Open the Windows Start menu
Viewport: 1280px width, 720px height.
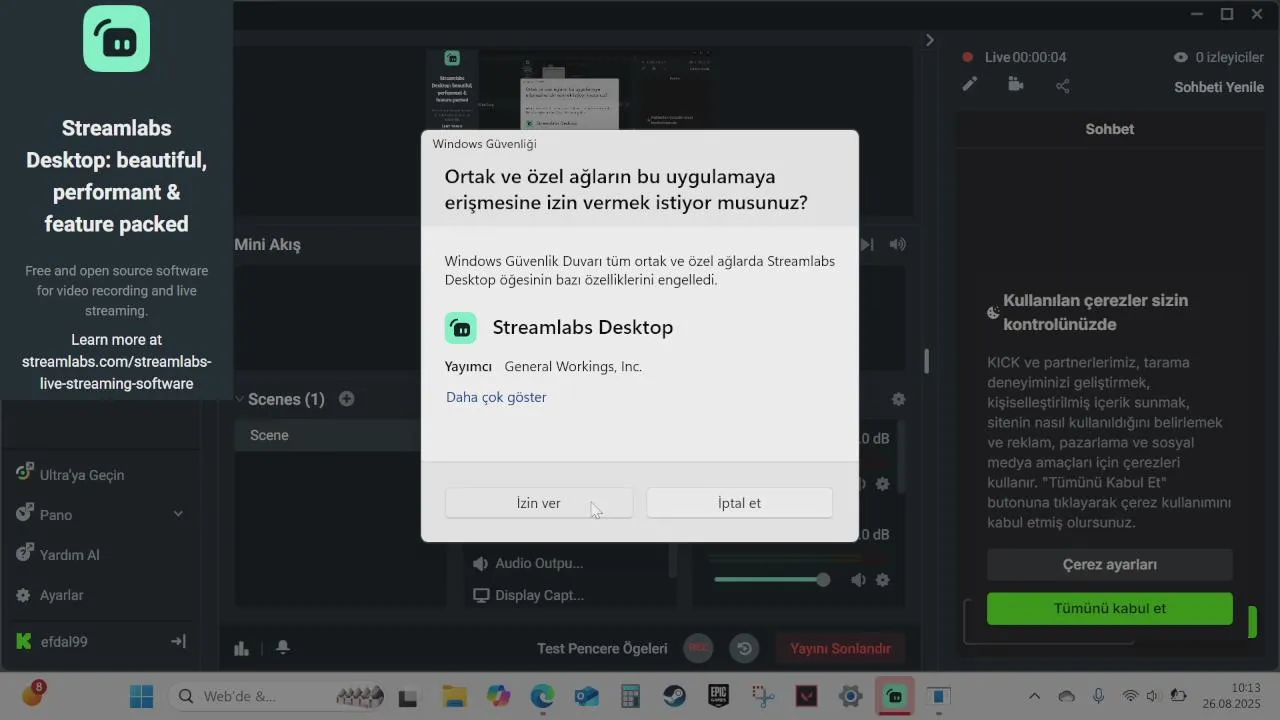click(142, 696)
